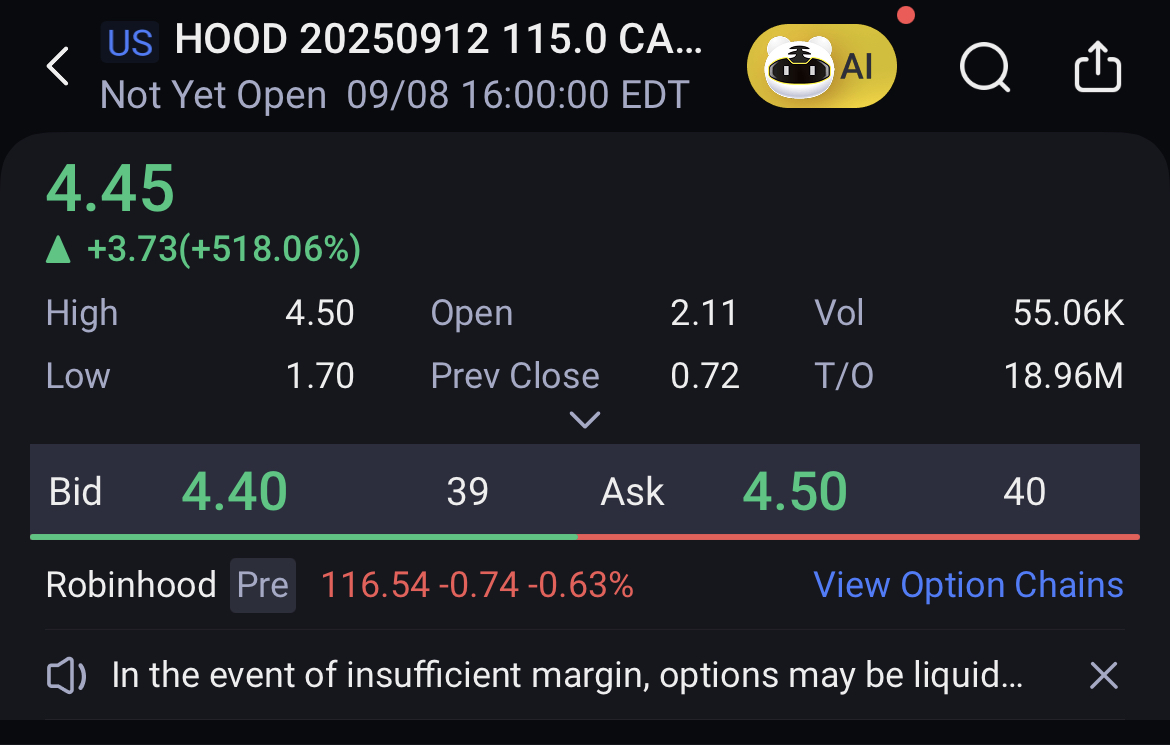The image size is (1170, 745).
Task: Tap the green up-triangle change indicator
Action: [58, 249]
